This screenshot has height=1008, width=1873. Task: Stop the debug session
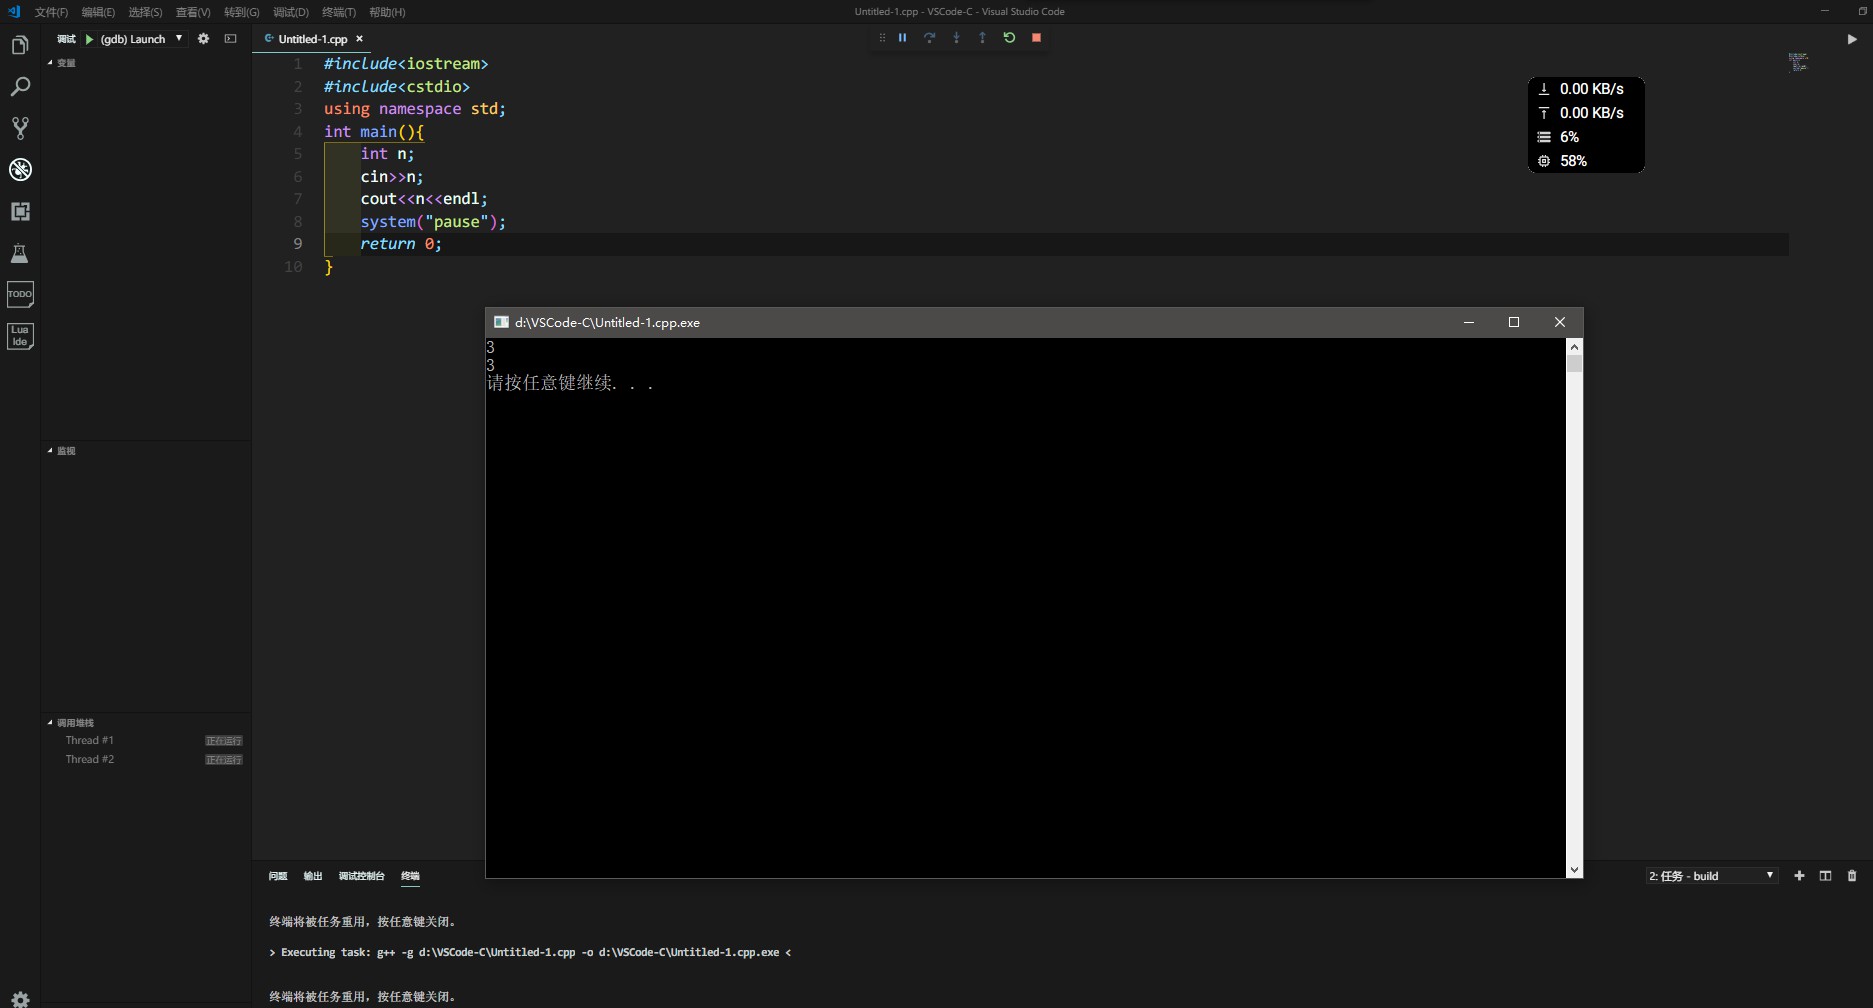[1036, 38]
